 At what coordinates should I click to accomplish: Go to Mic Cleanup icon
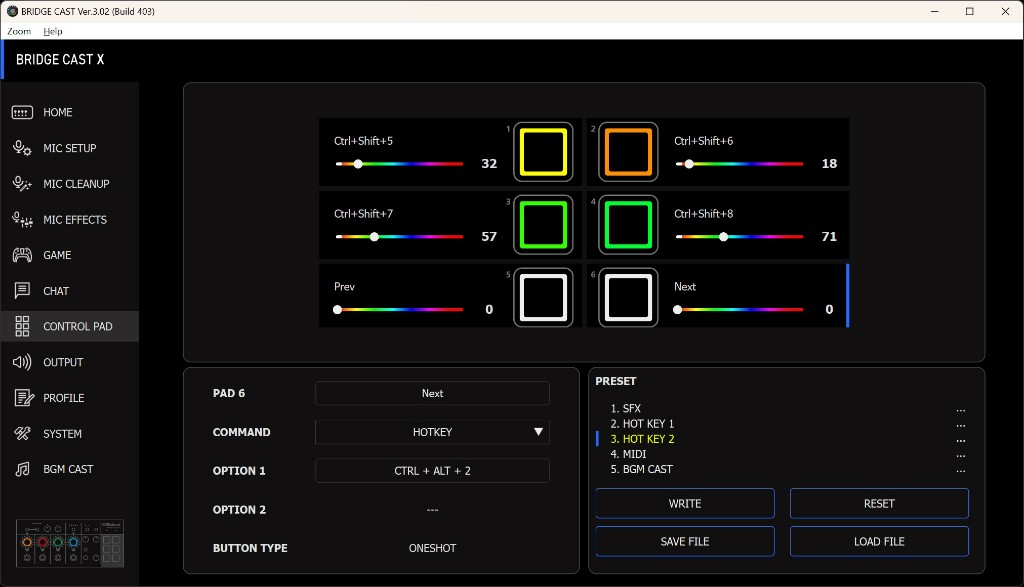pos(22,184)
